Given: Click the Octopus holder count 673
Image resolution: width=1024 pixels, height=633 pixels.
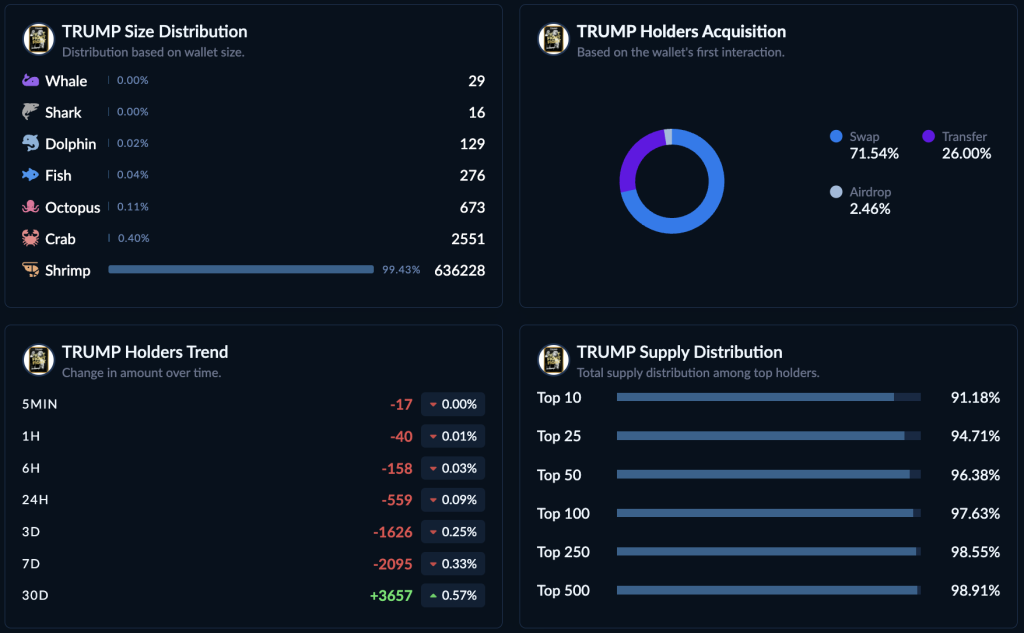Looking at the screenshot, I should 472,208.
